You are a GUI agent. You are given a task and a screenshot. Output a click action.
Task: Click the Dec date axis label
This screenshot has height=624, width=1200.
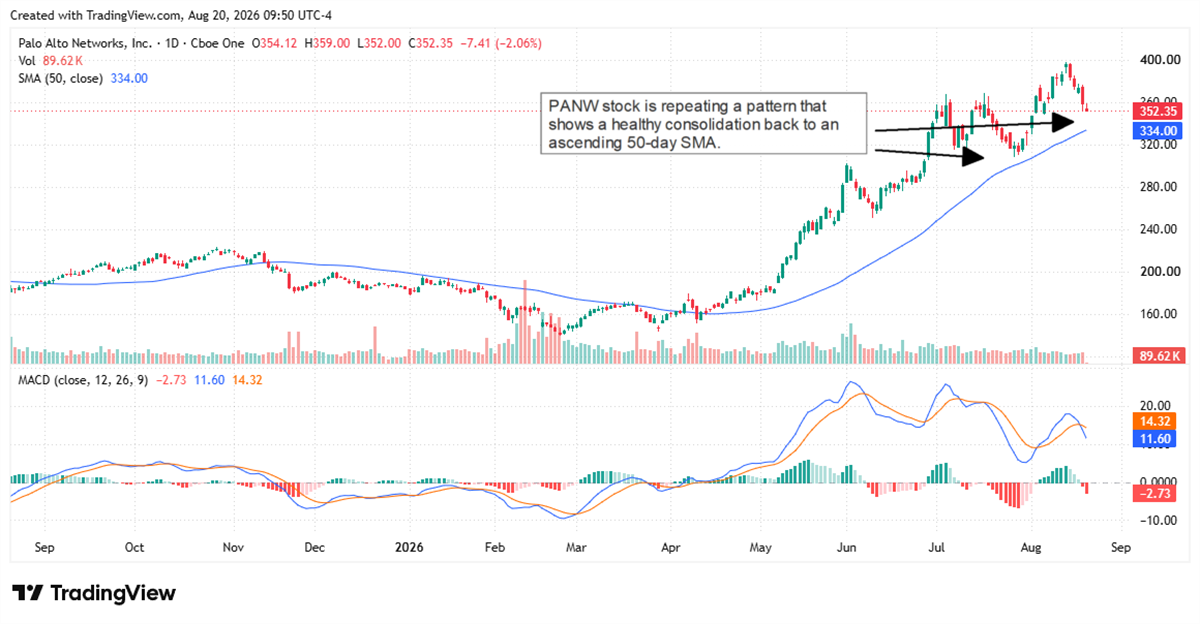(314, 548)
